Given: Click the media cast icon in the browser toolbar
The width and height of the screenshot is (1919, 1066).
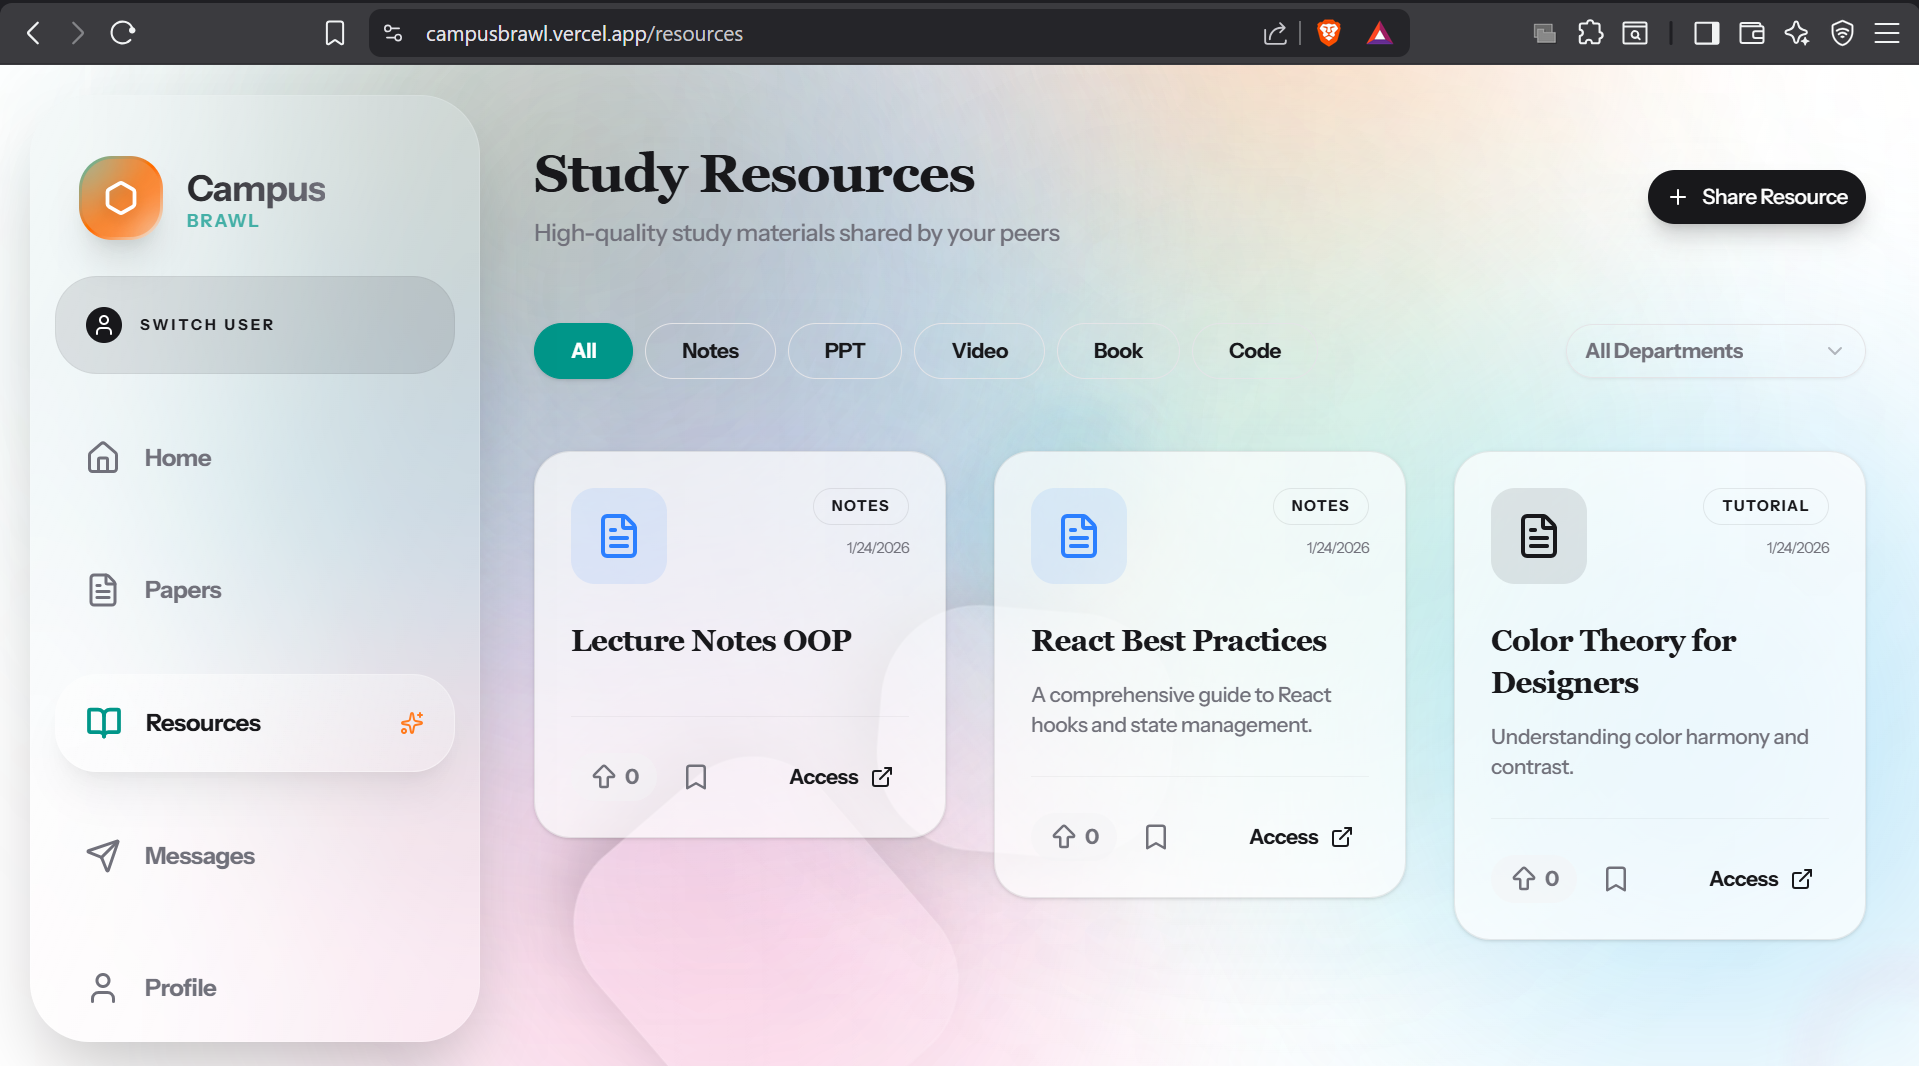Looking at the screenshot, I should pos(1545,34).
